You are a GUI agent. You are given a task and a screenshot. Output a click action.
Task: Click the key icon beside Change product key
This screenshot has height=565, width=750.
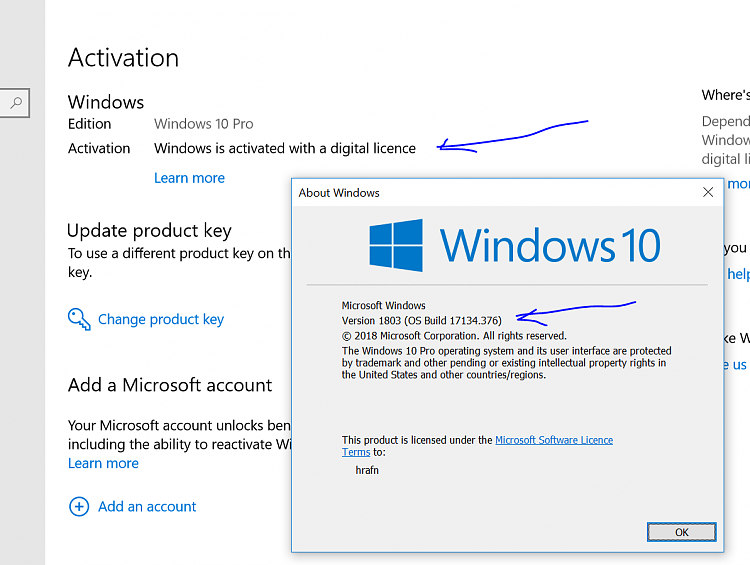tap(79, 319)
